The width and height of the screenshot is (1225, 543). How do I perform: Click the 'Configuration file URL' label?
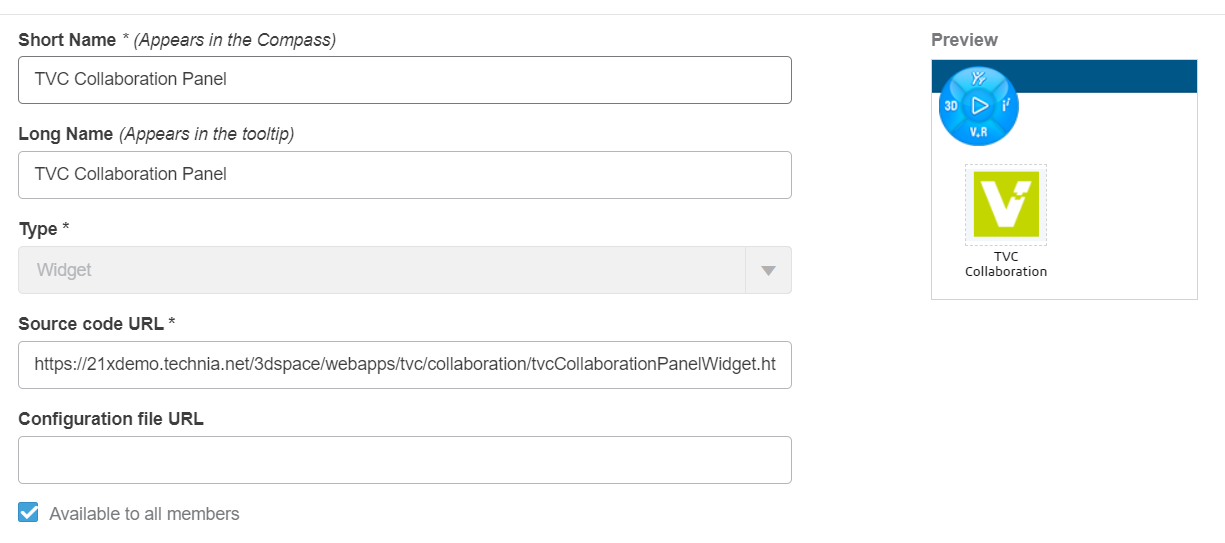[111, 419]
